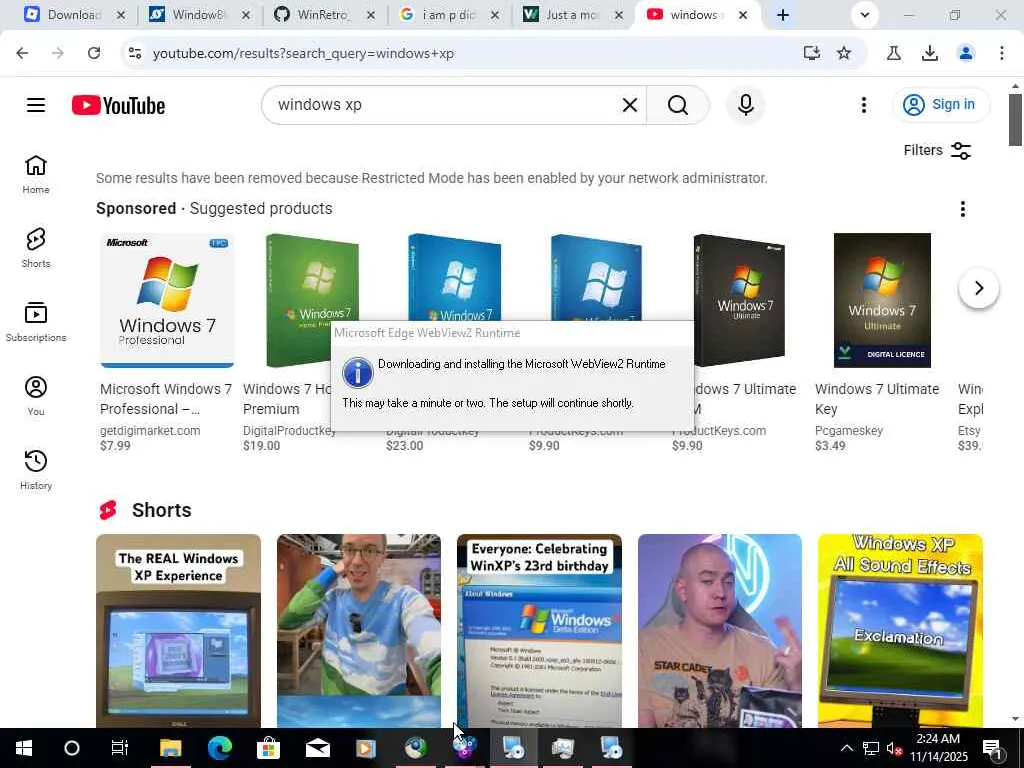
Task: Open Windows 7 Professional product image
Action: point(167,301)
